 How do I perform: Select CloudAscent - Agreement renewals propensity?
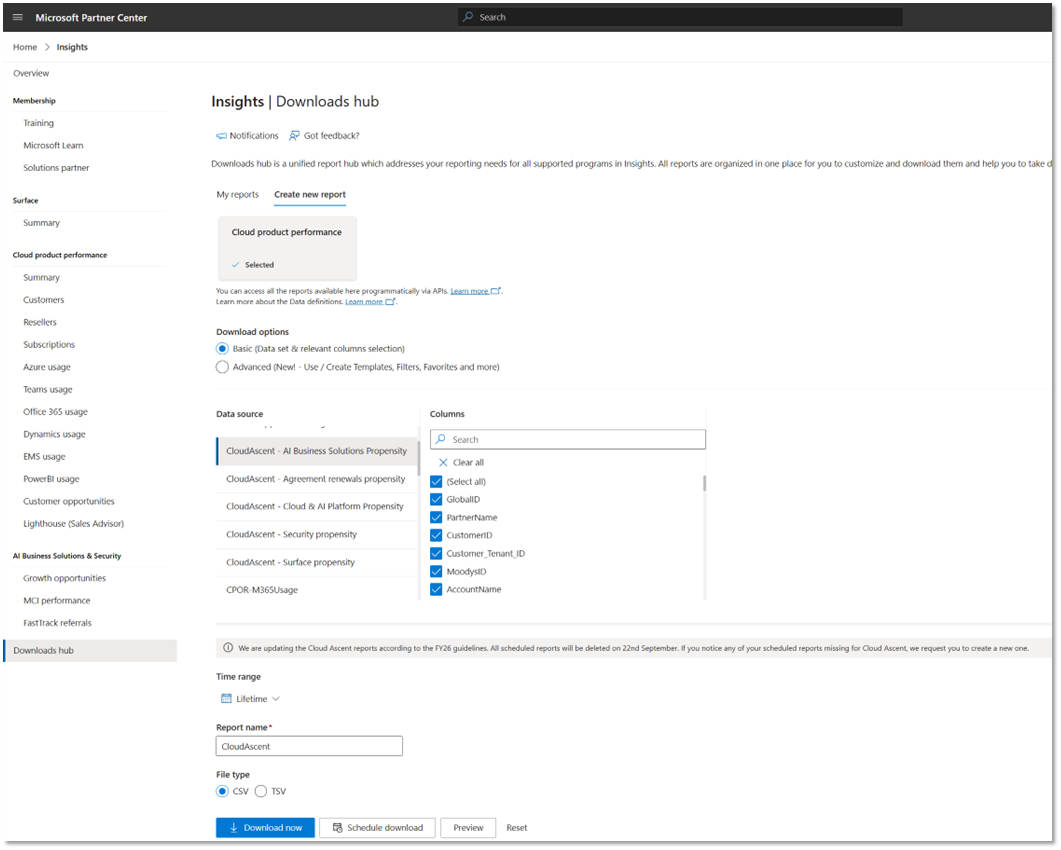[317, 479]
